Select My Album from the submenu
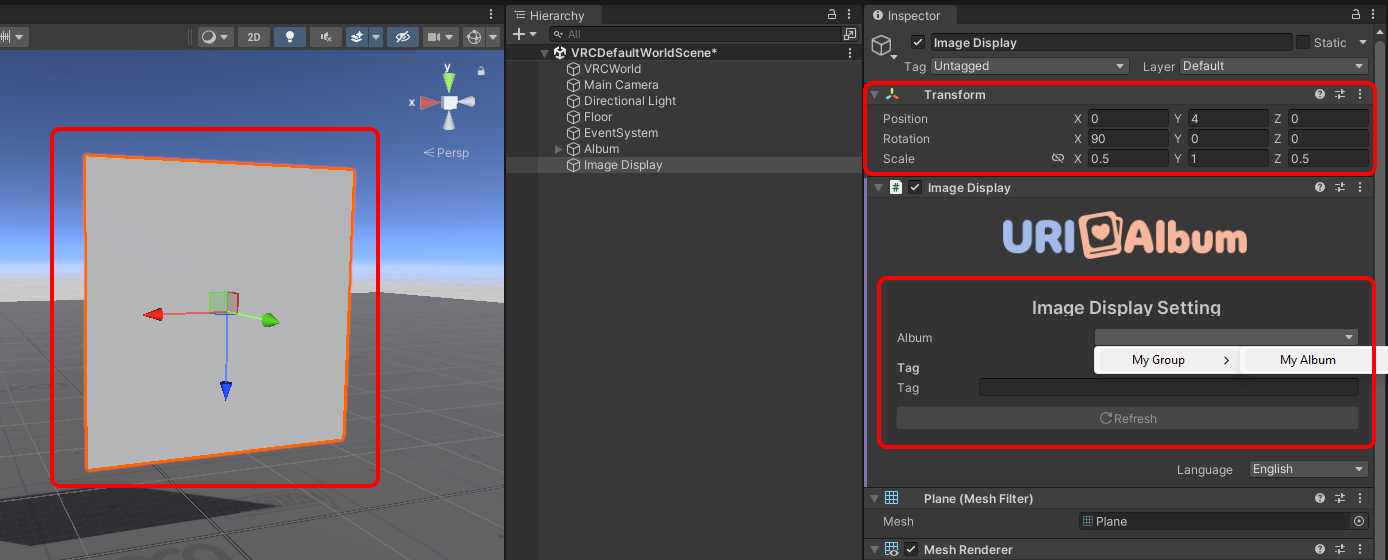The width and height of the screenshot is (1388, 560). (1308, 360)
